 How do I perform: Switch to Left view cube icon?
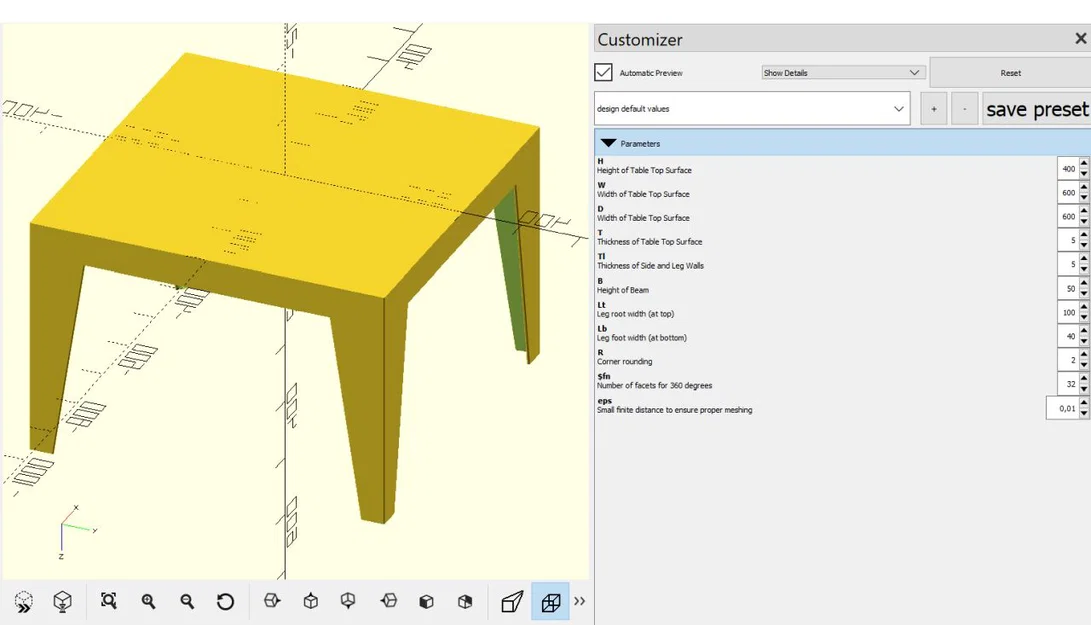coord(389,601)
